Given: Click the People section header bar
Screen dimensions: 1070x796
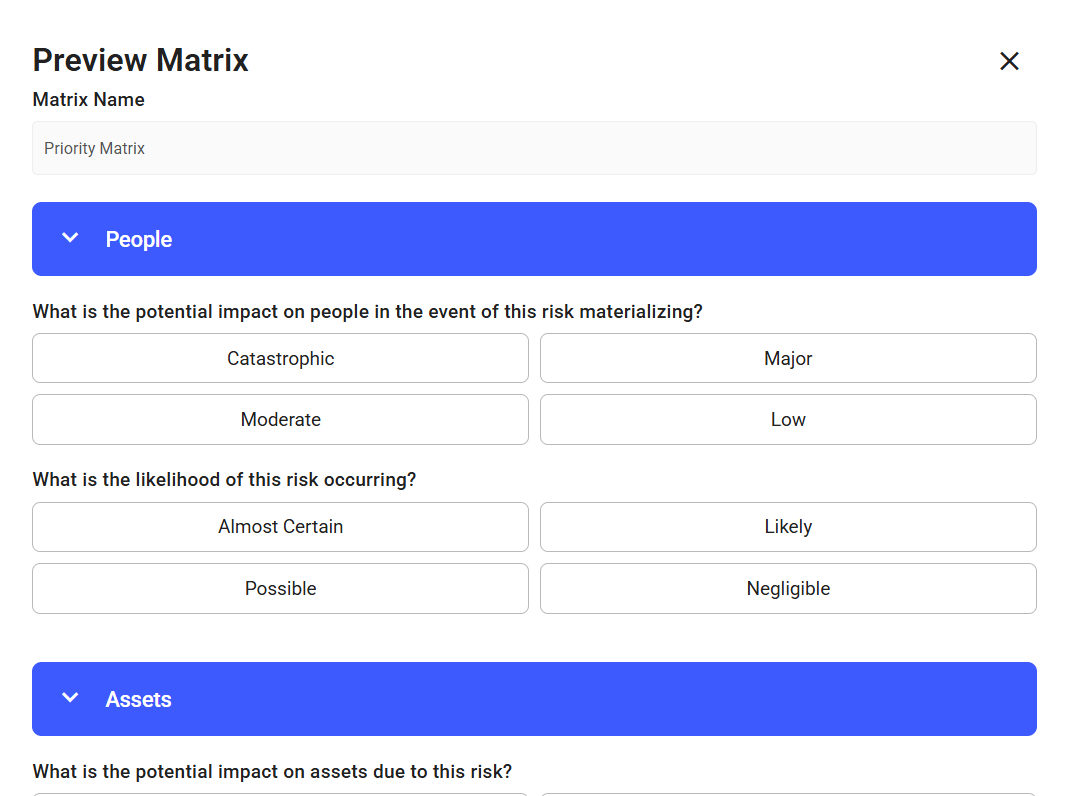Looking at the screenshot, I should [x=534, y=239].
